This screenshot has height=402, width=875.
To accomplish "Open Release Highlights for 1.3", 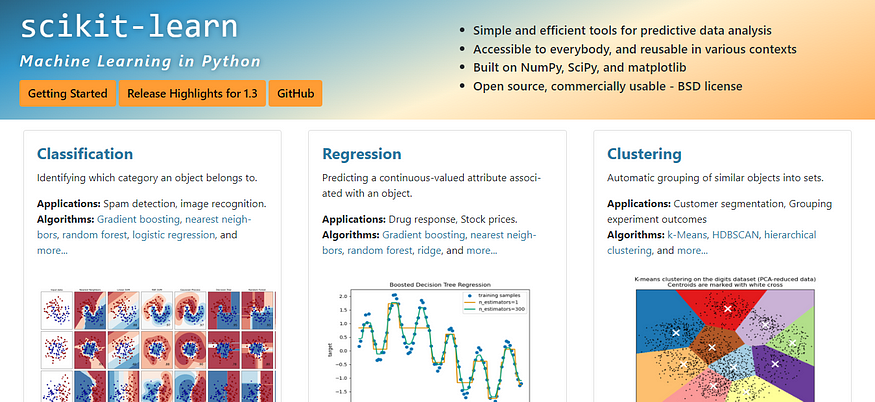I will click(193, 93).
